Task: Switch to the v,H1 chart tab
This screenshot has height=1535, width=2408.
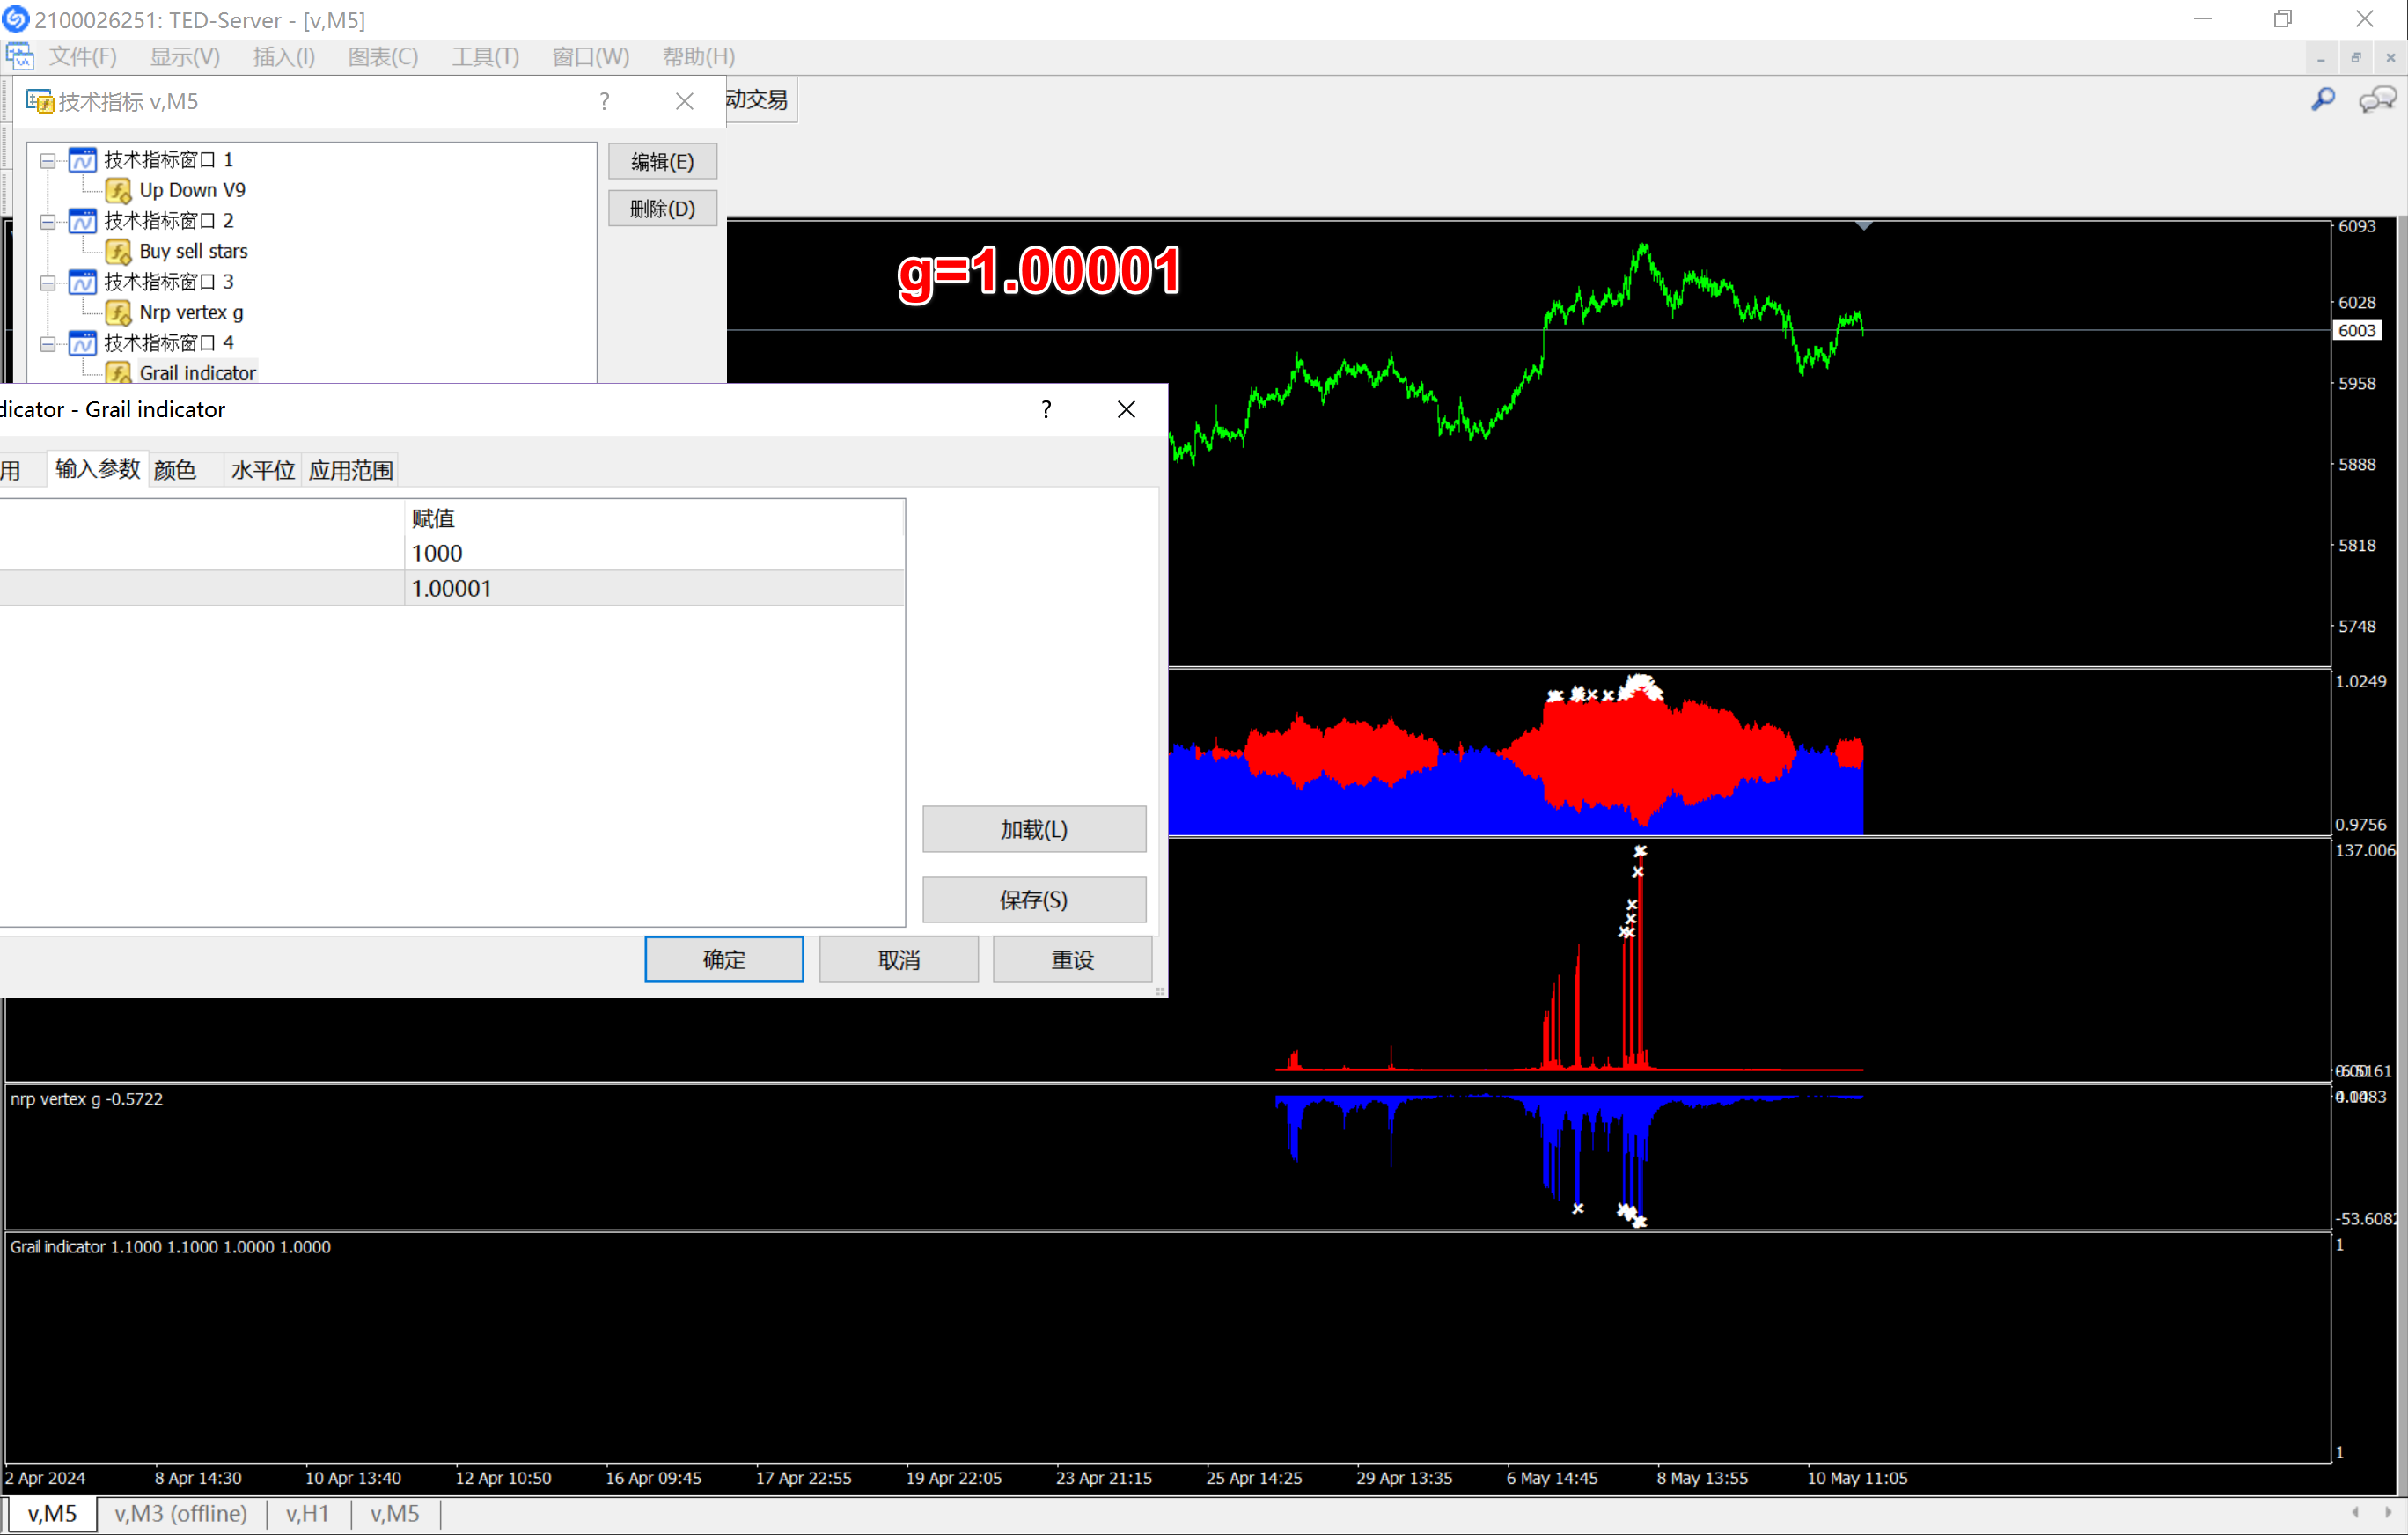Action: click(x=307, y=1513)
